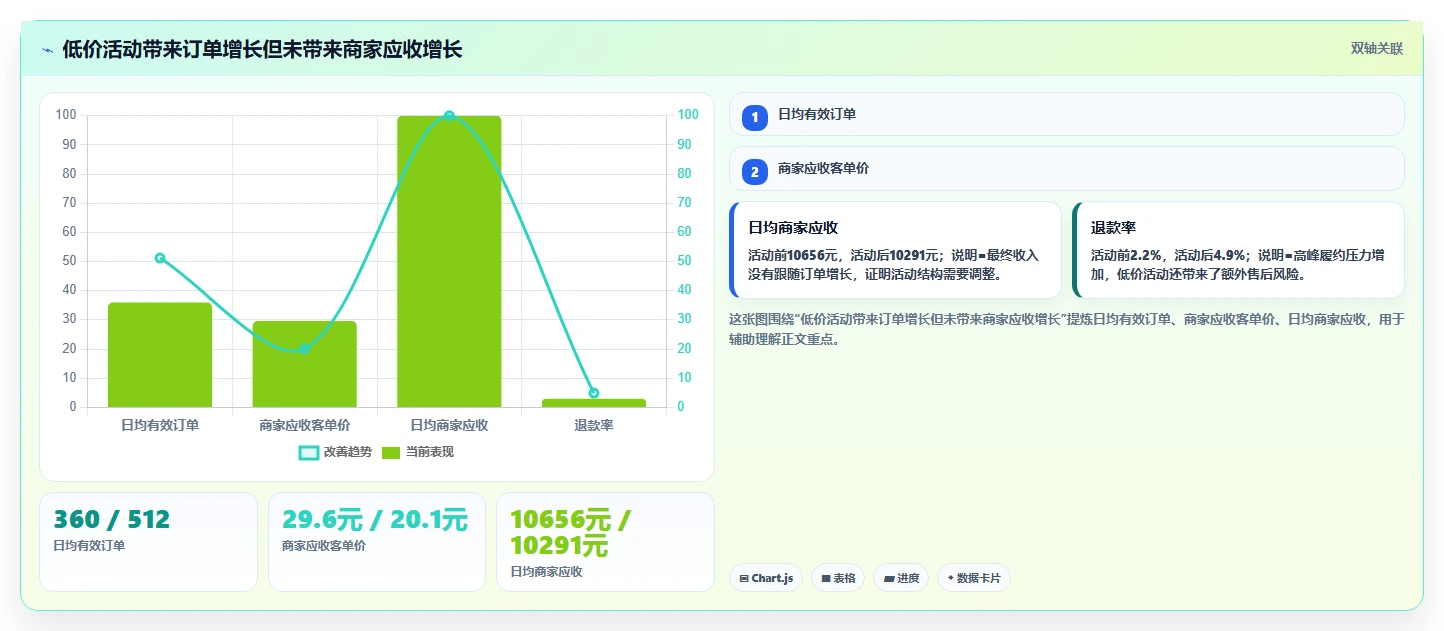The image size is (1444, 631).
Task: Click the x-axis label 日均有效订单
Action: [x=160, y=425]
